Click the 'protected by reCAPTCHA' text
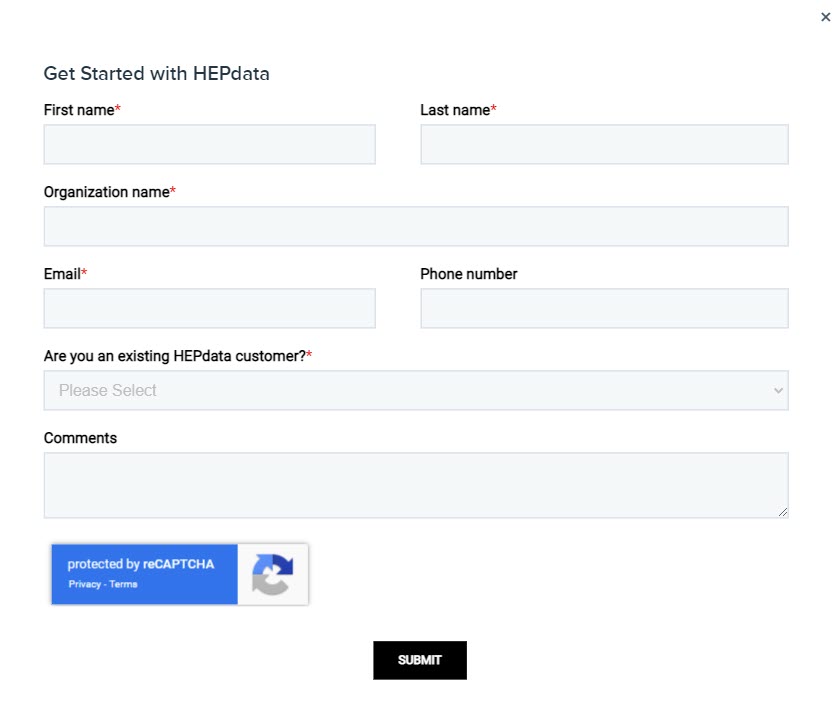 (141, 564)
